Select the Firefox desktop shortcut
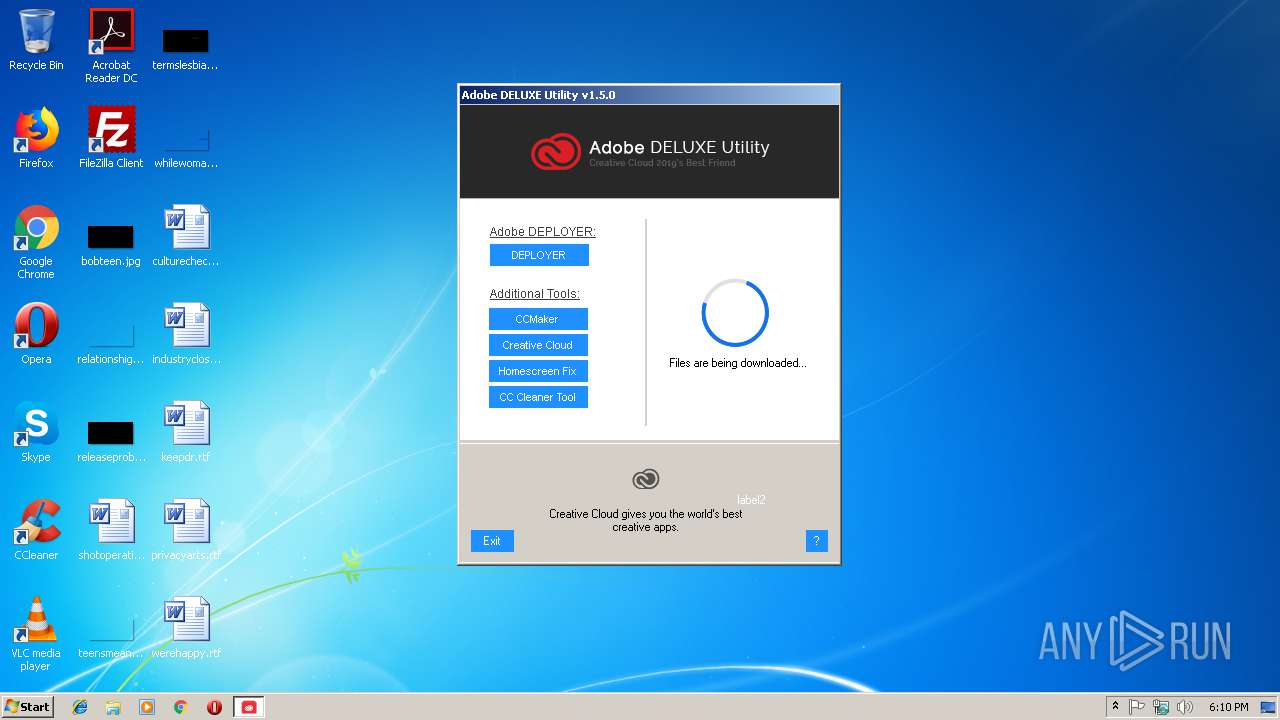Viewport: 1280px width, 720px height. coord(36,138)
